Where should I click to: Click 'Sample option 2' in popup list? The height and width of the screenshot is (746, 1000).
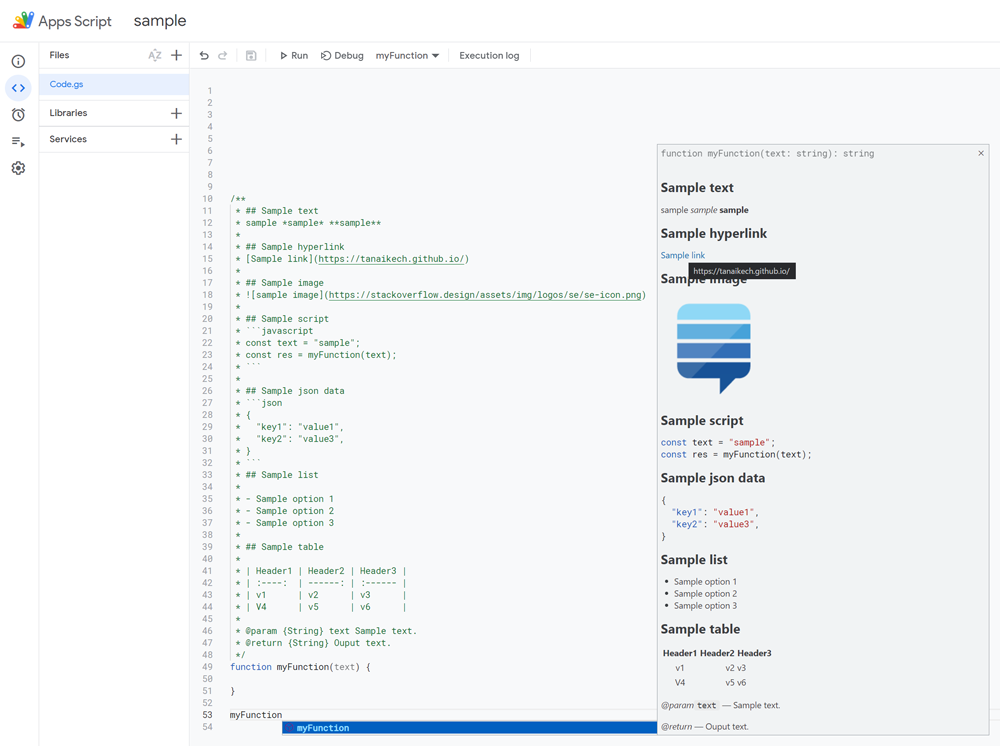[x=705, y=594]
